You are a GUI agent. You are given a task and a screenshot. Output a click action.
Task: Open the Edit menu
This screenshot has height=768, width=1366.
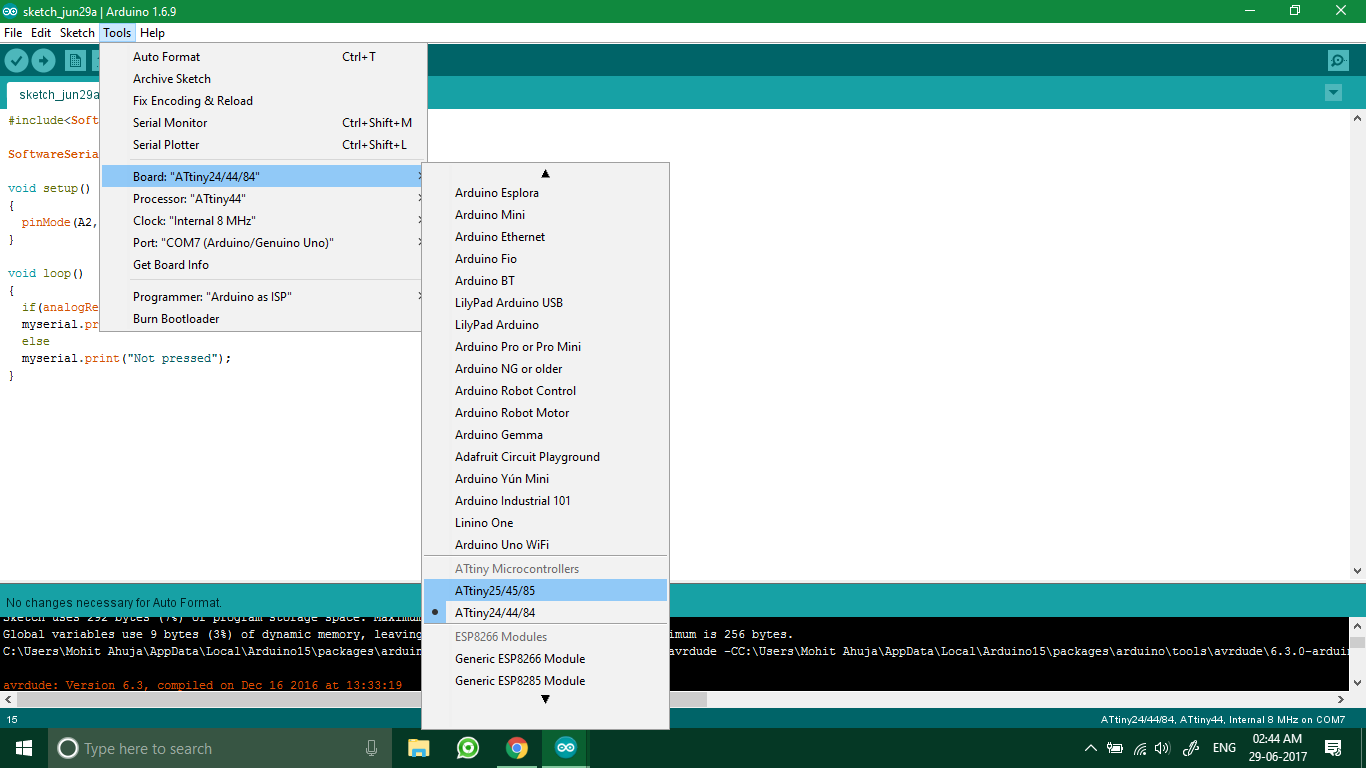click(41, 33)
